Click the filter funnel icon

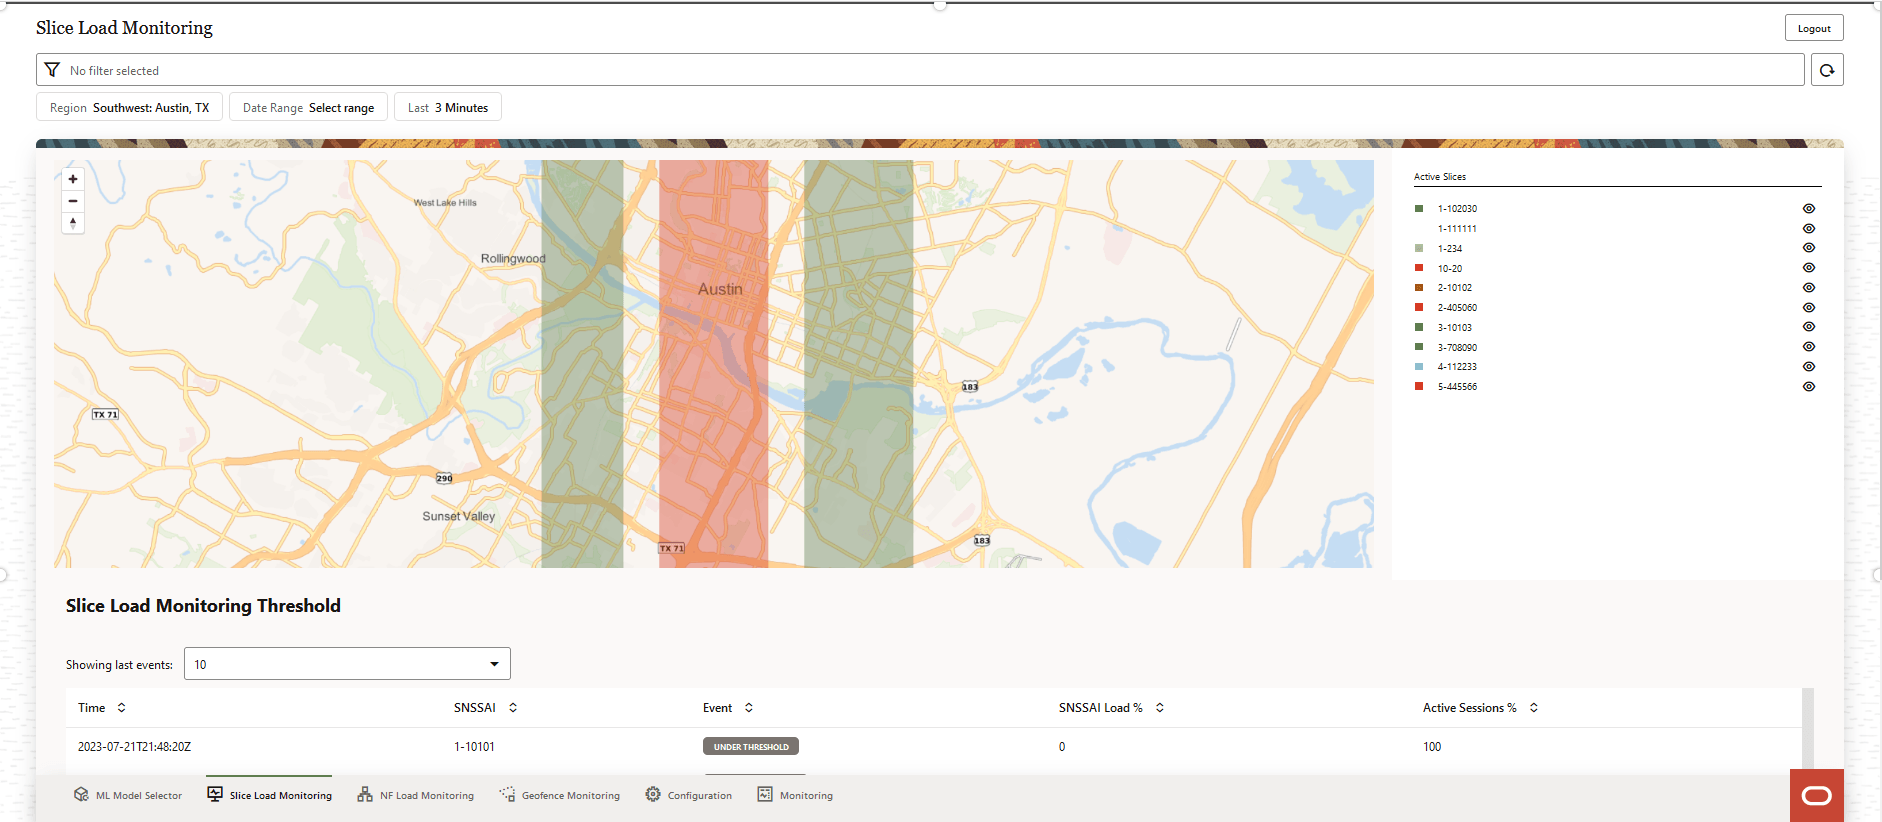[52, 70]
